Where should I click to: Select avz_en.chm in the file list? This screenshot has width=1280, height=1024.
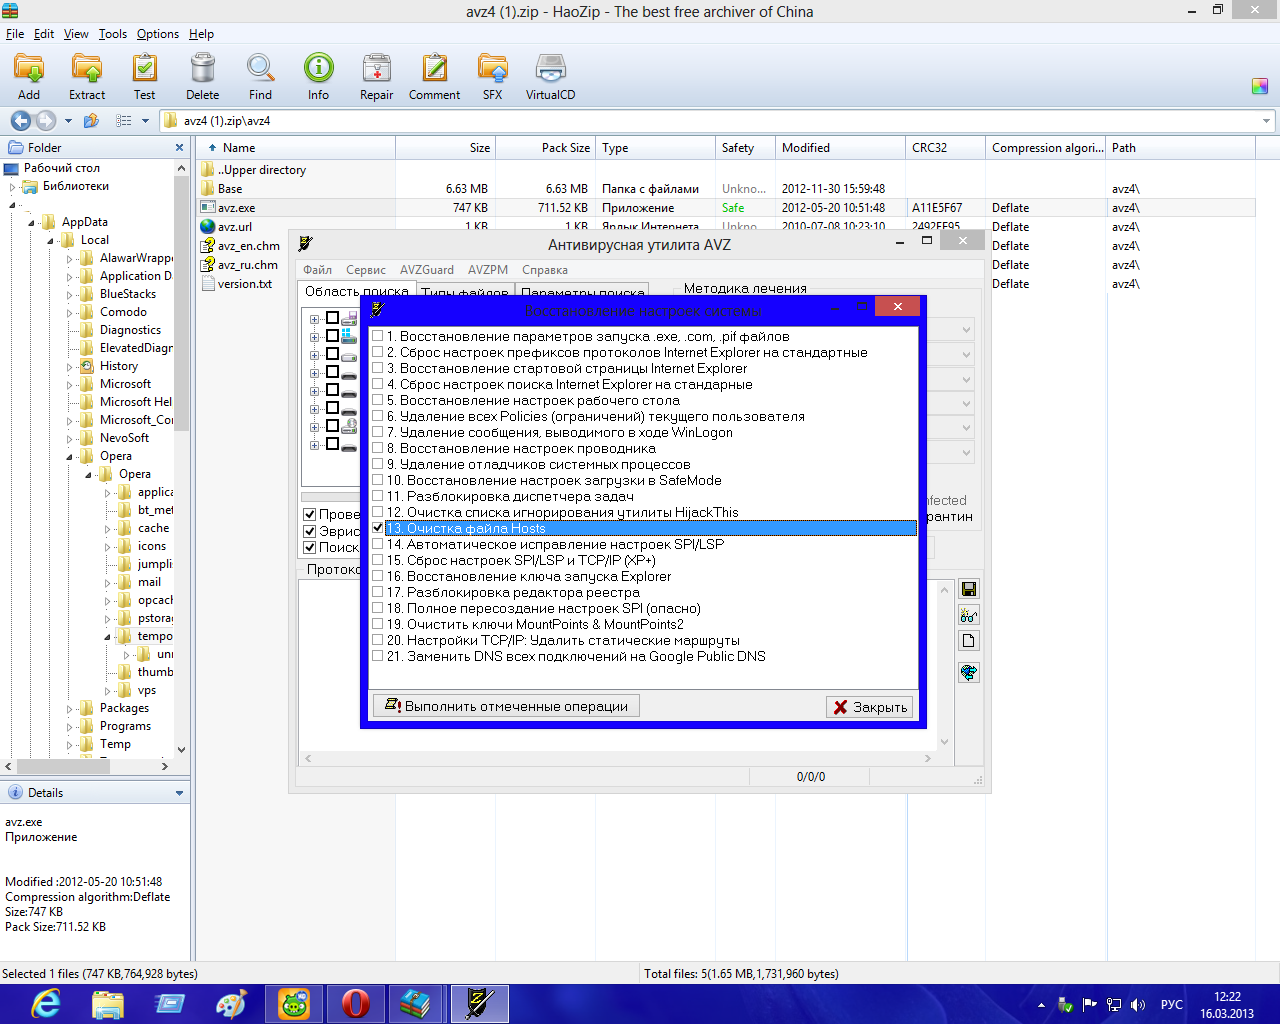point(249,246)
